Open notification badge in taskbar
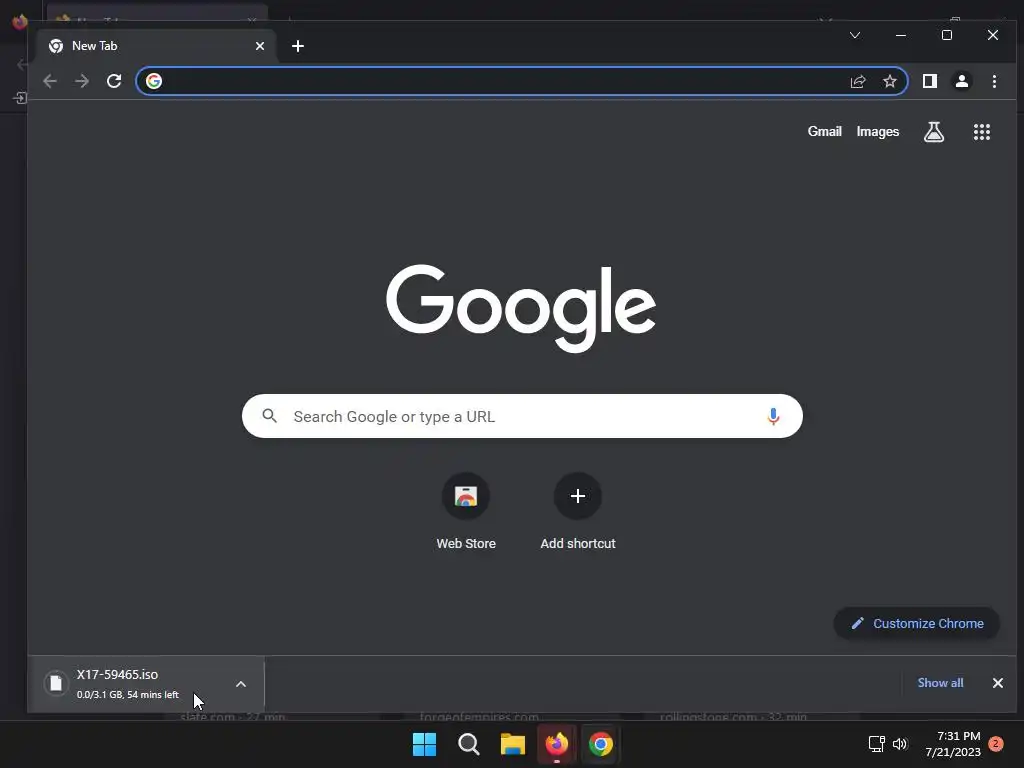This screenshot has width=1024, height=768. [996, 744]
